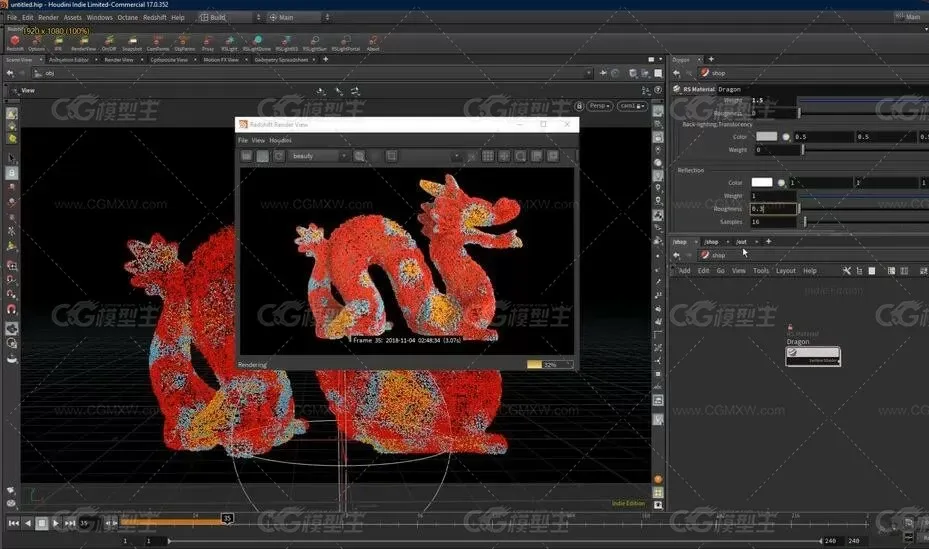The height and width of the screenshot is (549, 929).
Task: Click the Redshift shelf tool icon
Action: click(15, 41)
